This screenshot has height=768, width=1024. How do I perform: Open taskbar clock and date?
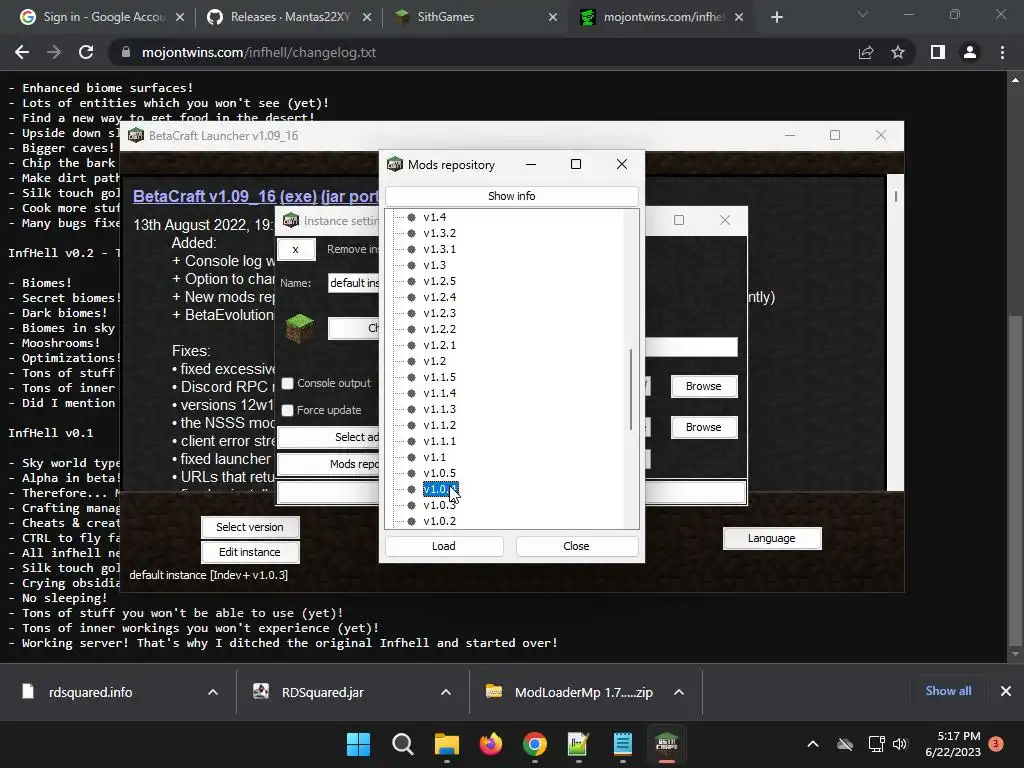(x=953, y=744)
